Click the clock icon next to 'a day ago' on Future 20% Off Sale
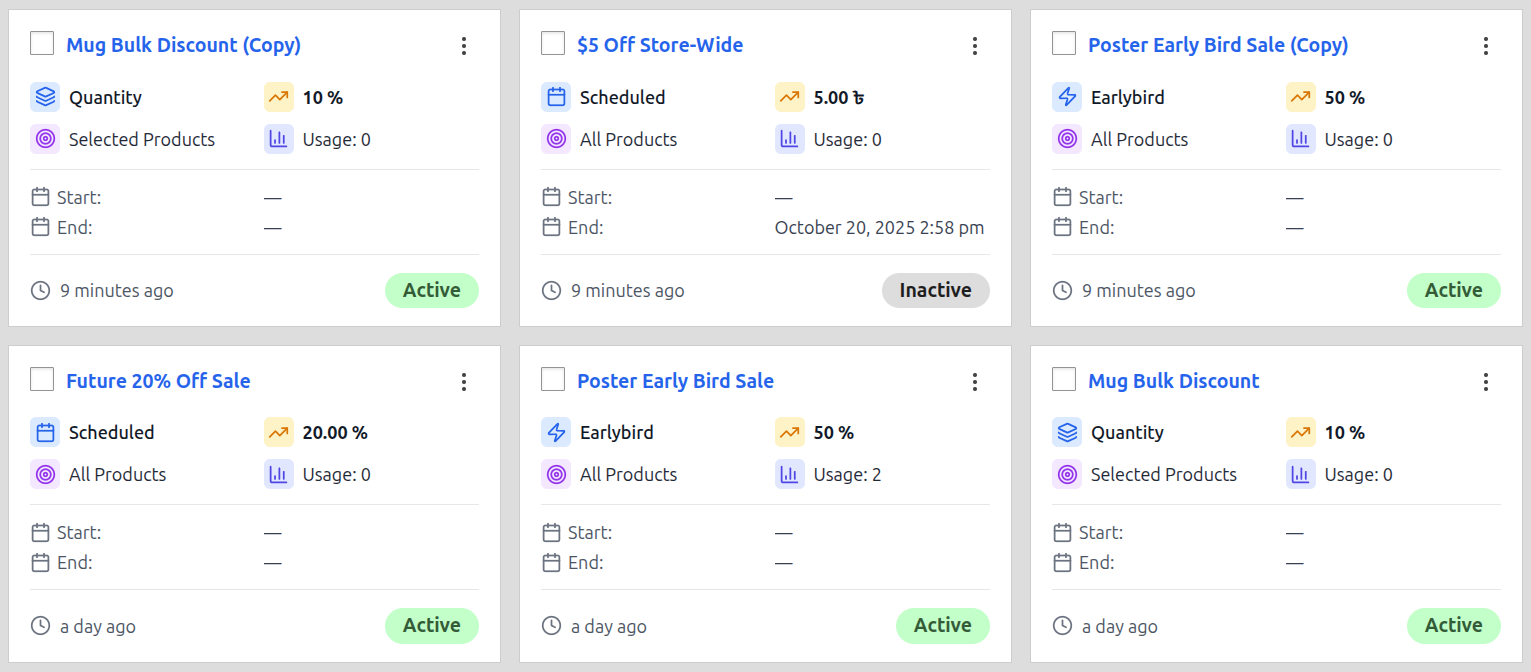 [x=40, y=625]
